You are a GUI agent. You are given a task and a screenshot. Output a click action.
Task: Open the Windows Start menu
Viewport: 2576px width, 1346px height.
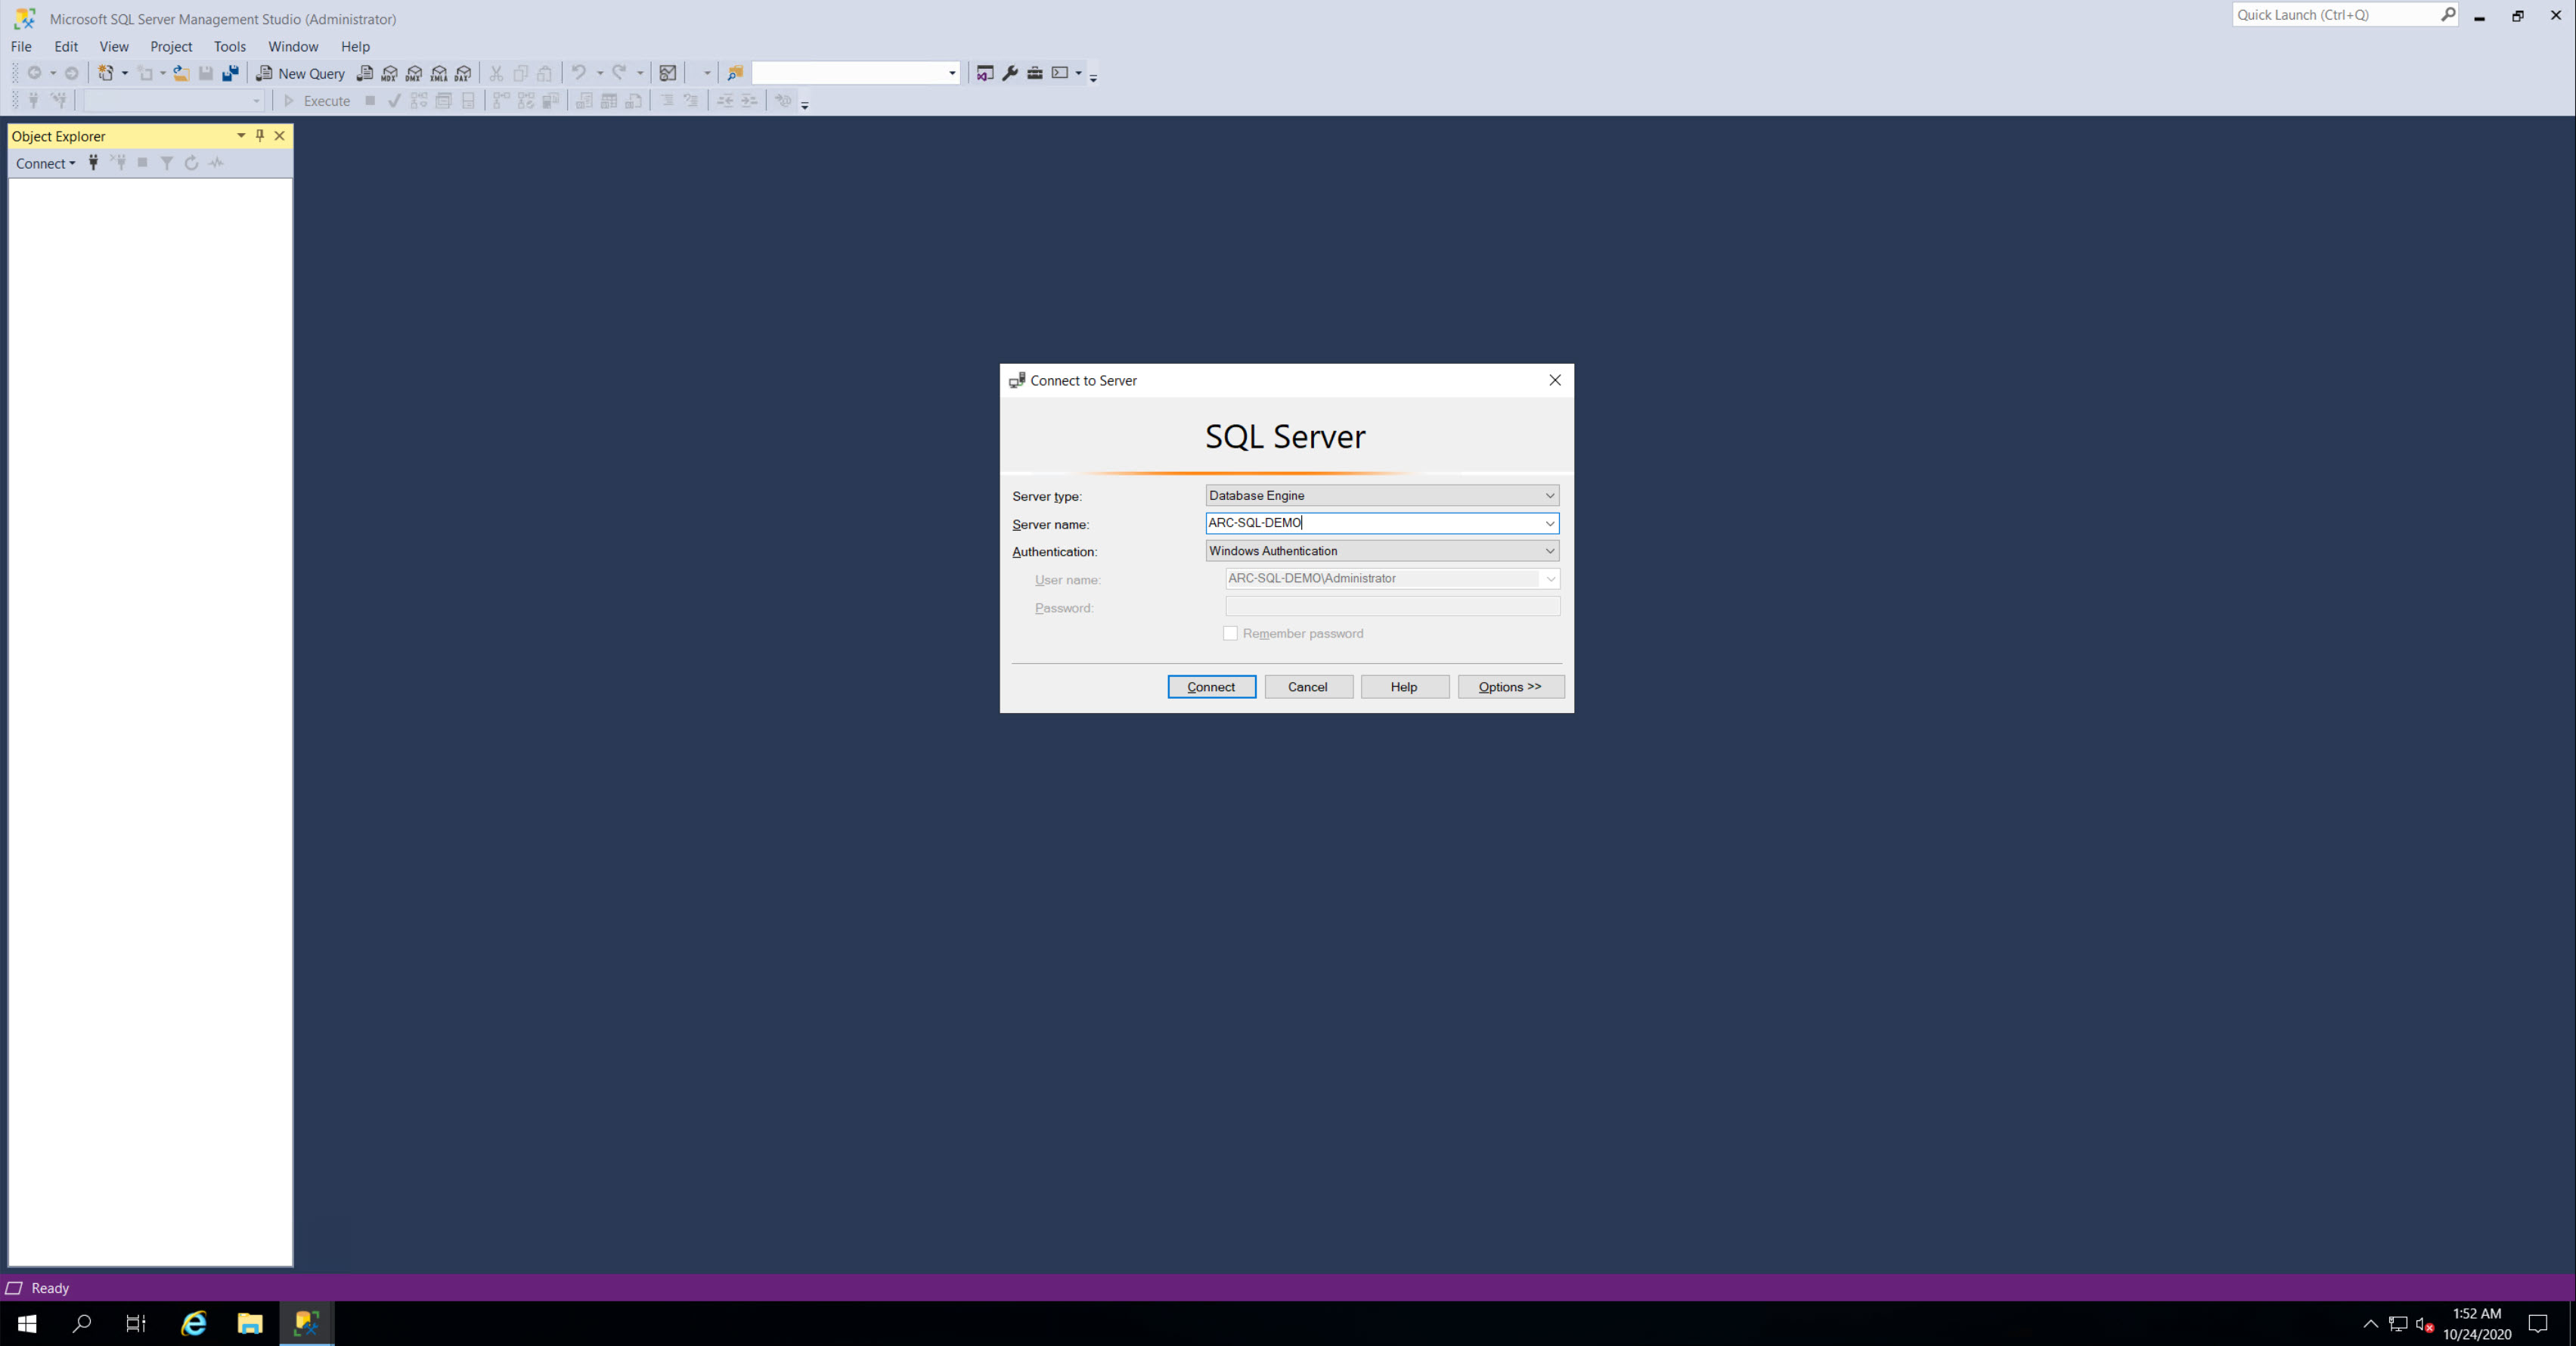[x=27, y=1324]
